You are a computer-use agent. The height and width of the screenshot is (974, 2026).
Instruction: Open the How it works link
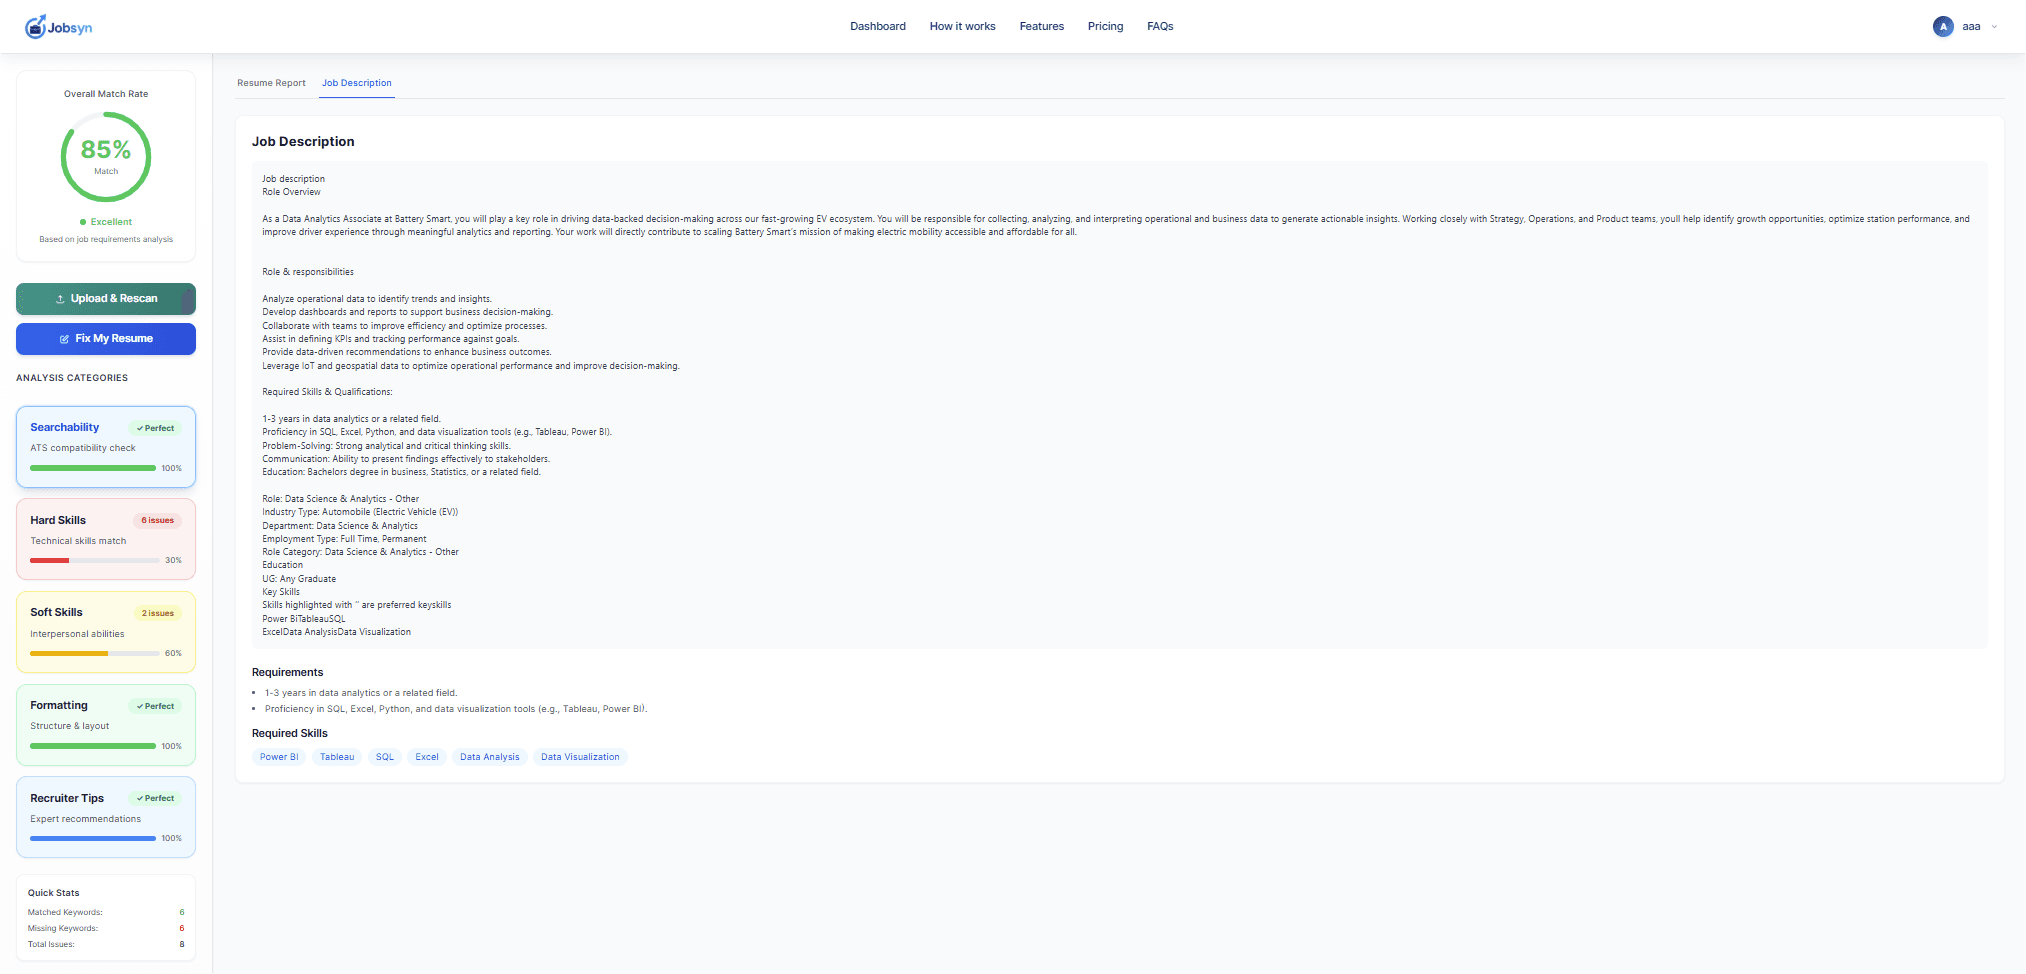pos(962,27)
